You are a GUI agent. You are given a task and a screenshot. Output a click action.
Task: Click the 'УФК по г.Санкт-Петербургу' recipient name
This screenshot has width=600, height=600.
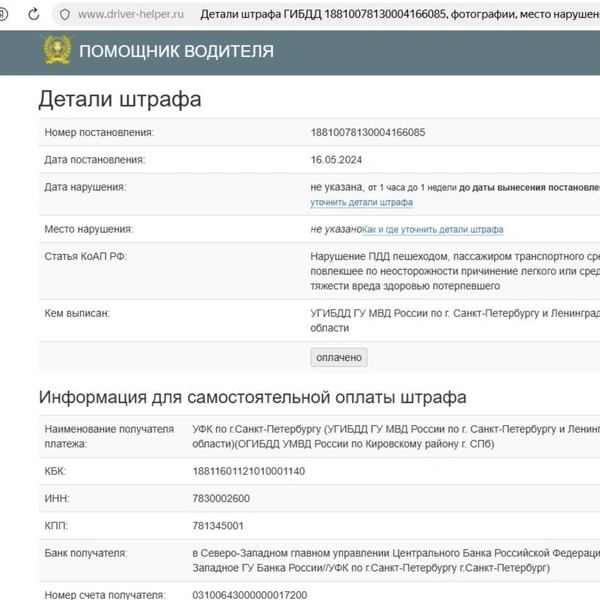(396, 437)
